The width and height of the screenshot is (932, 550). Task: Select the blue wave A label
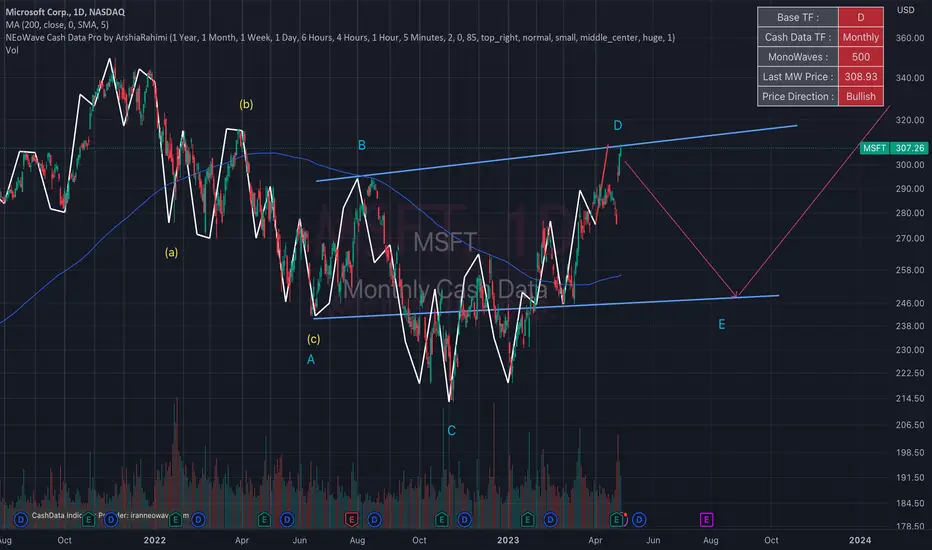[310, 360]
